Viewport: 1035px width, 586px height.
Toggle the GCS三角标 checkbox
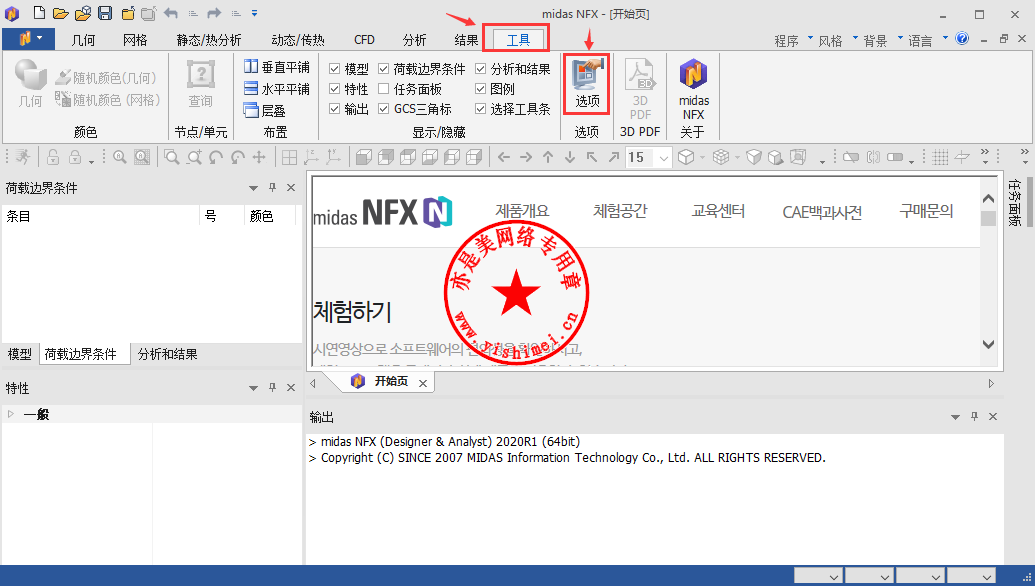[x=384, y=109]
